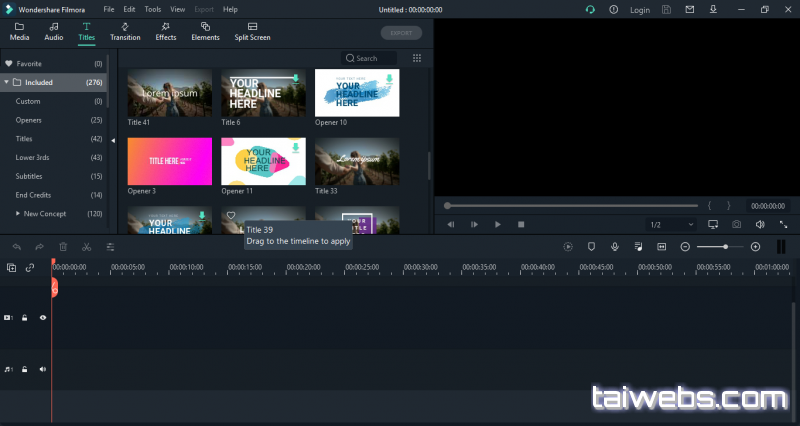Click the timeline zoom slider handle

[x=725, y=246]
